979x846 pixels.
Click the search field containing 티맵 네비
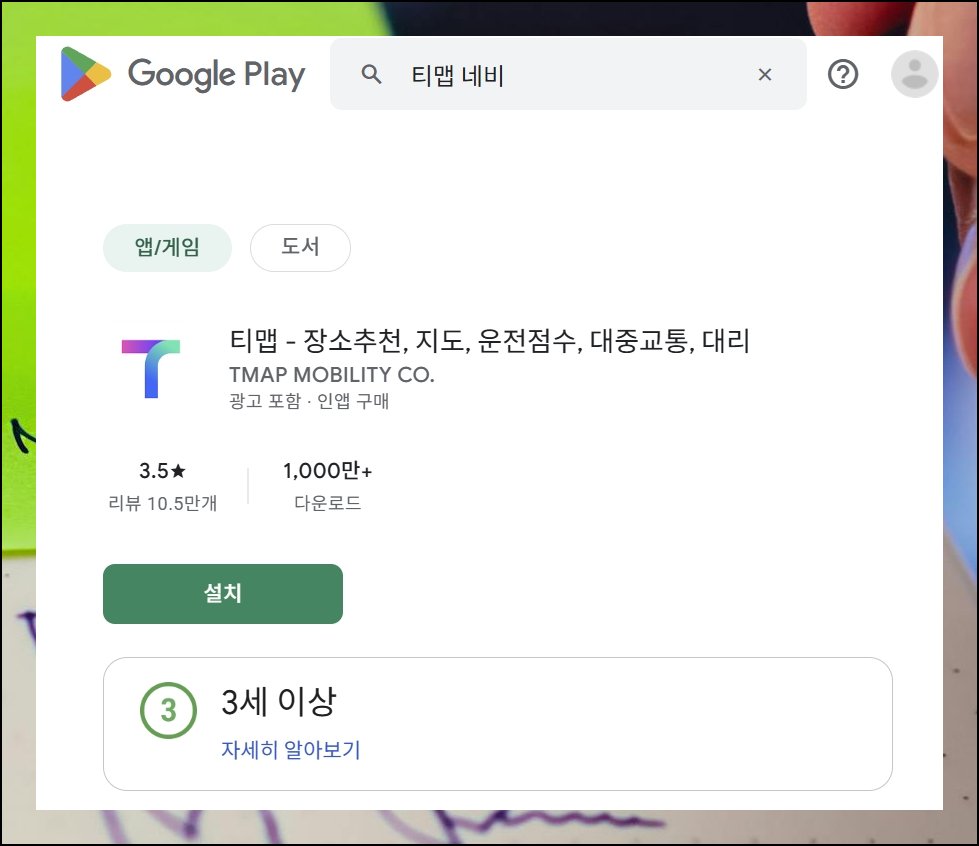point(568,74)
